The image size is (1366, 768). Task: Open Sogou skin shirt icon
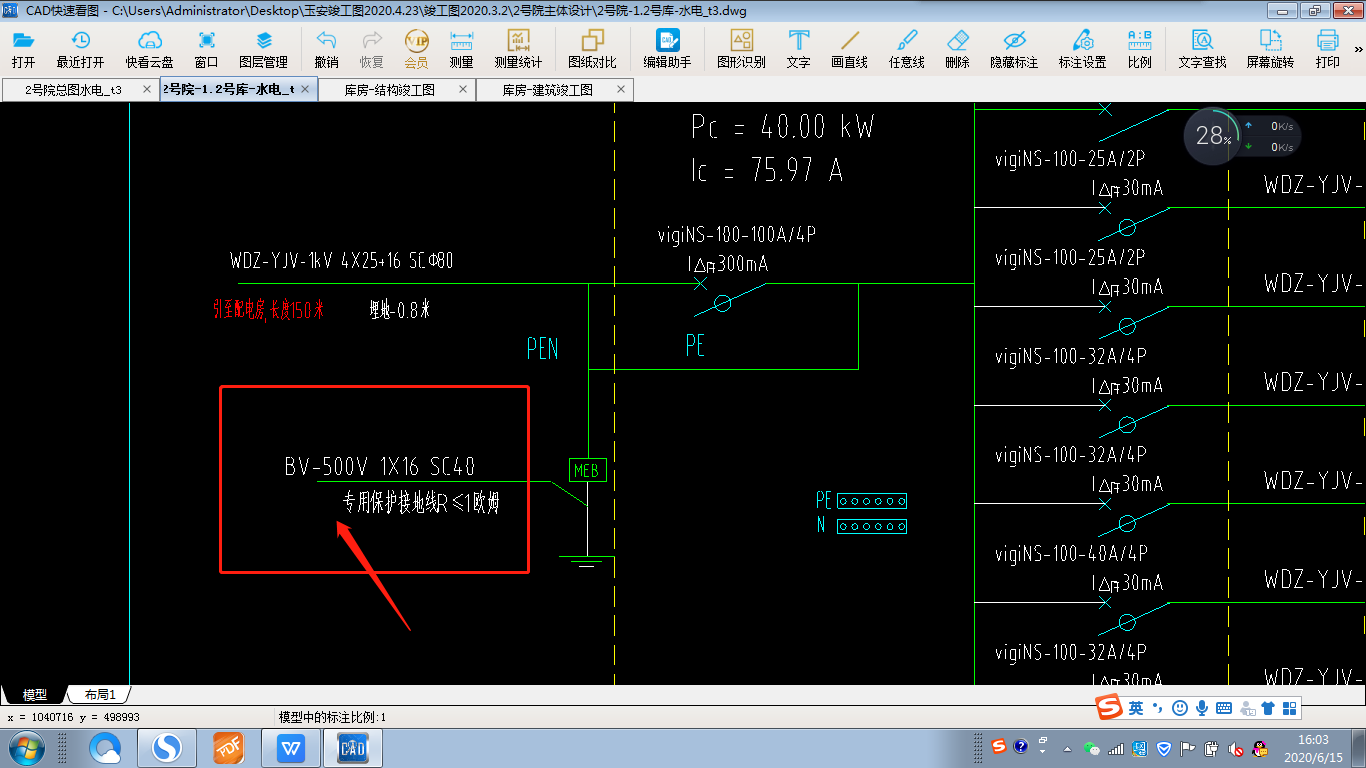(x=1268, y=708)
